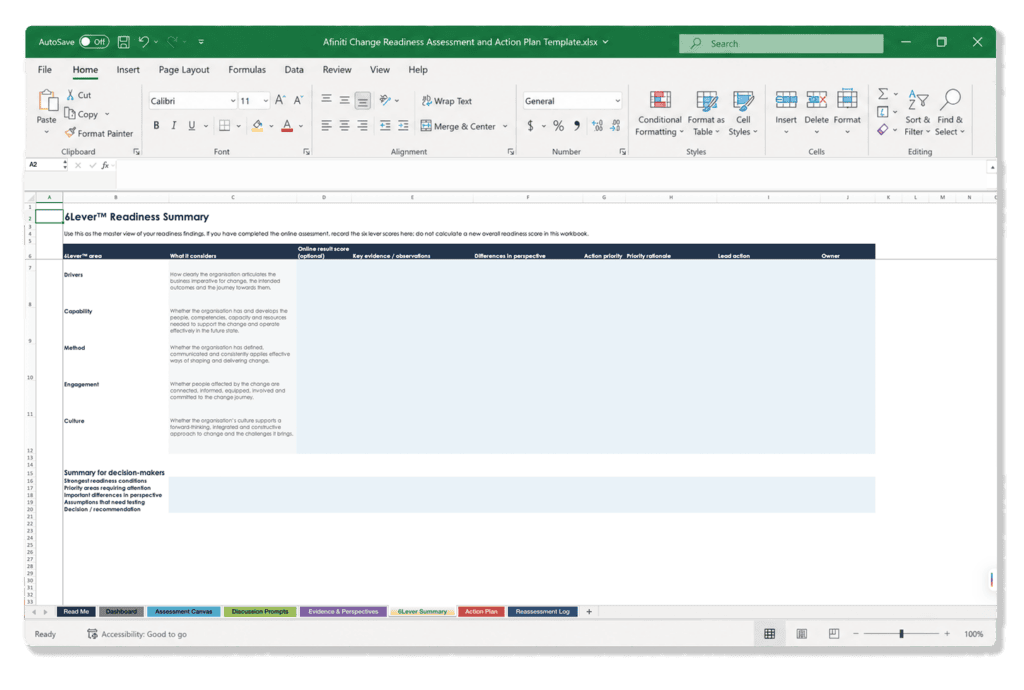Viewport: 1024px width, 690px height.
Task: Open Conditional Formatting menu
Action: (660, 113)
